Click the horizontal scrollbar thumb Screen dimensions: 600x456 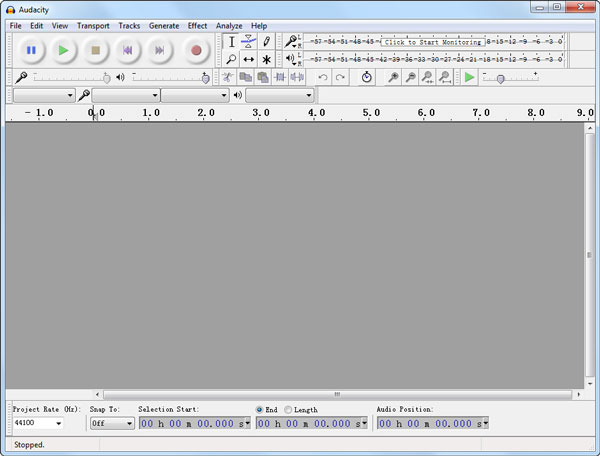(x=337, y=394)
